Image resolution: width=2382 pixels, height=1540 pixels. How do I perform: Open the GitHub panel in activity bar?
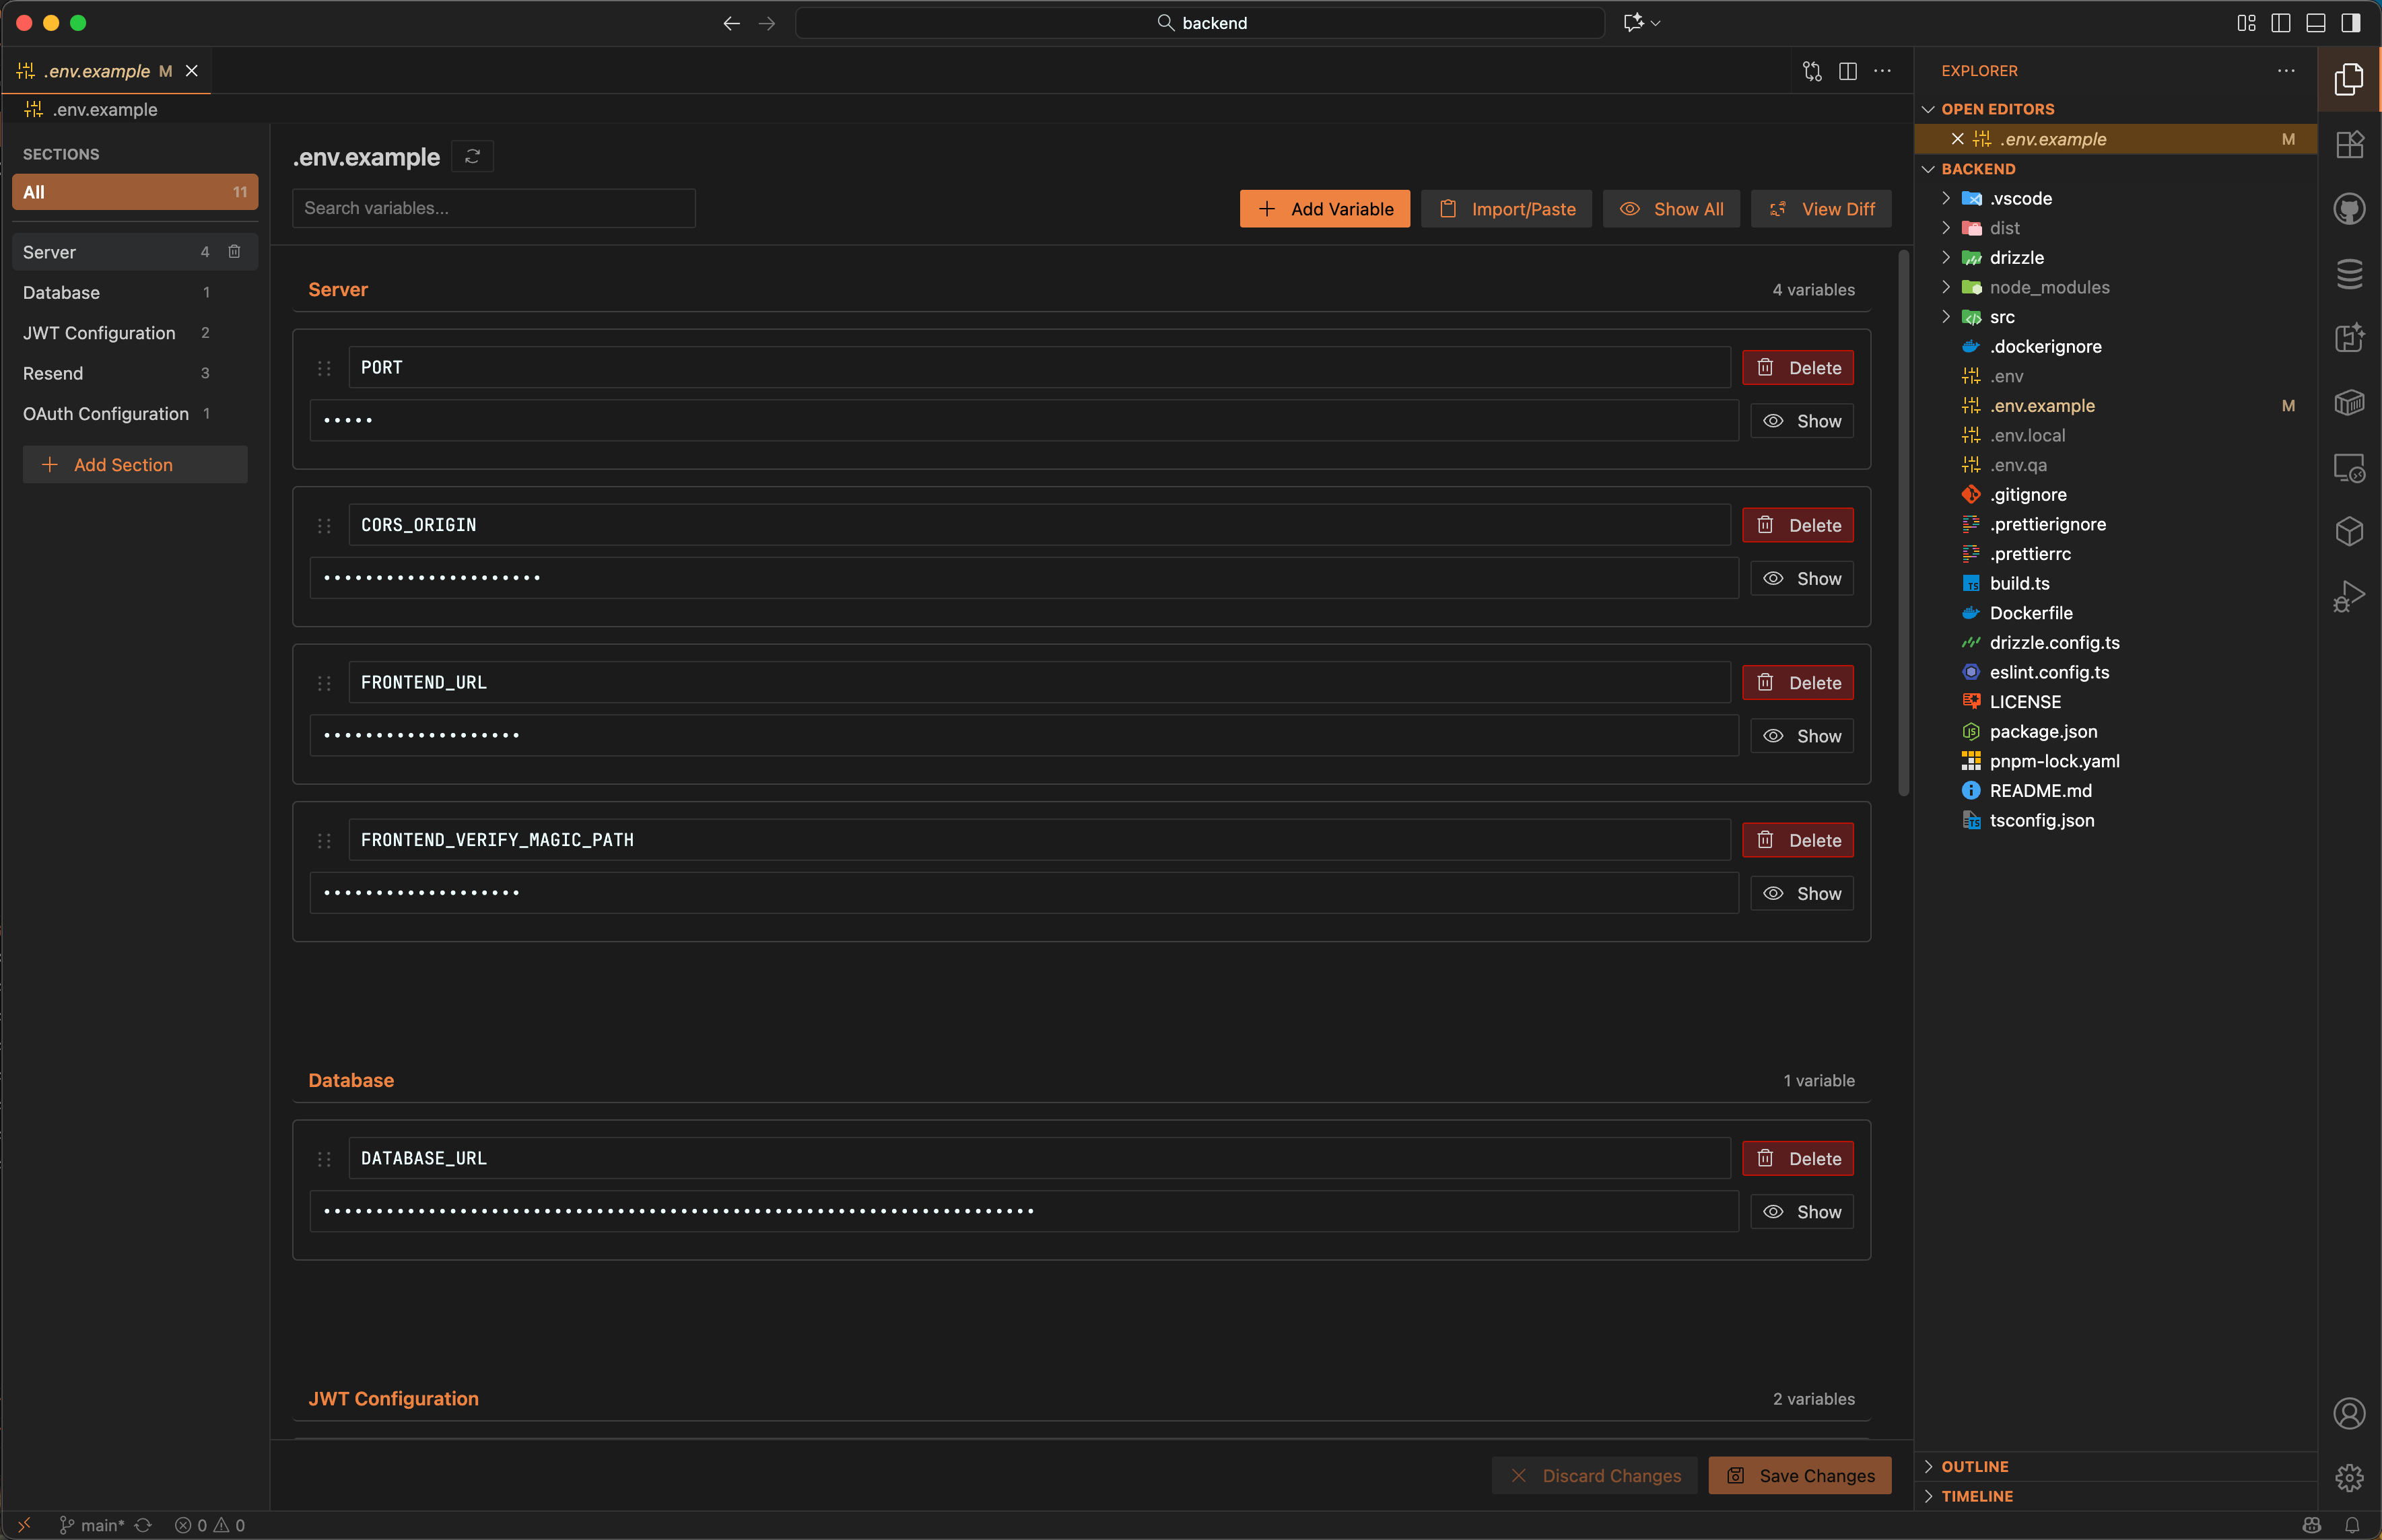[x=2349, y=209]
